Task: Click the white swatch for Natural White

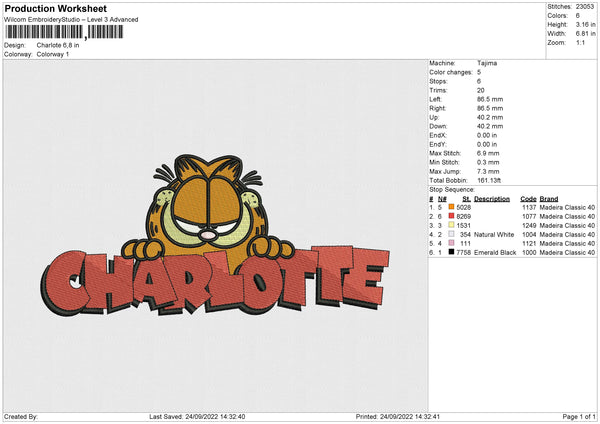Action: 451,234
